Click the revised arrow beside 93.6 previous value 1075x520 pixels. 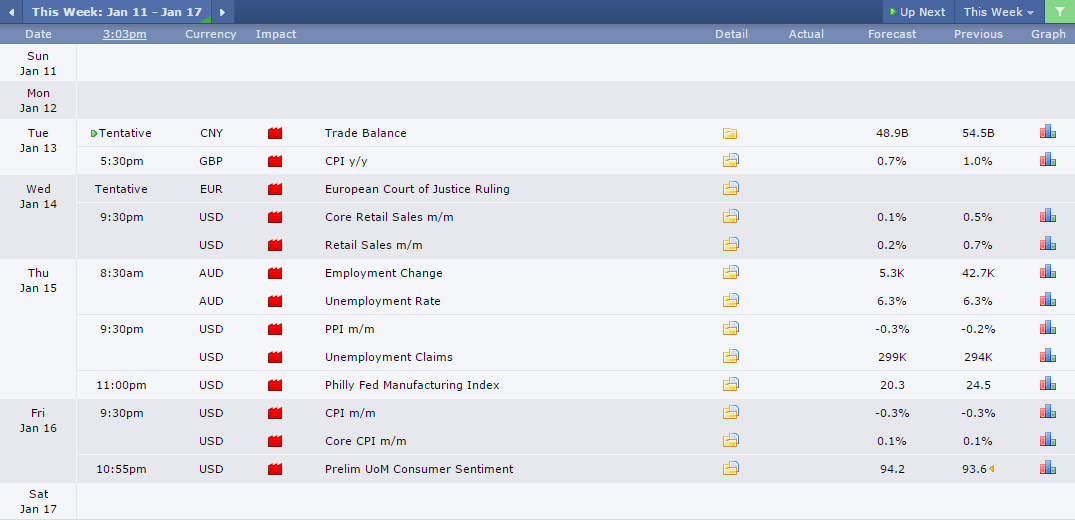tap(992, 469)
